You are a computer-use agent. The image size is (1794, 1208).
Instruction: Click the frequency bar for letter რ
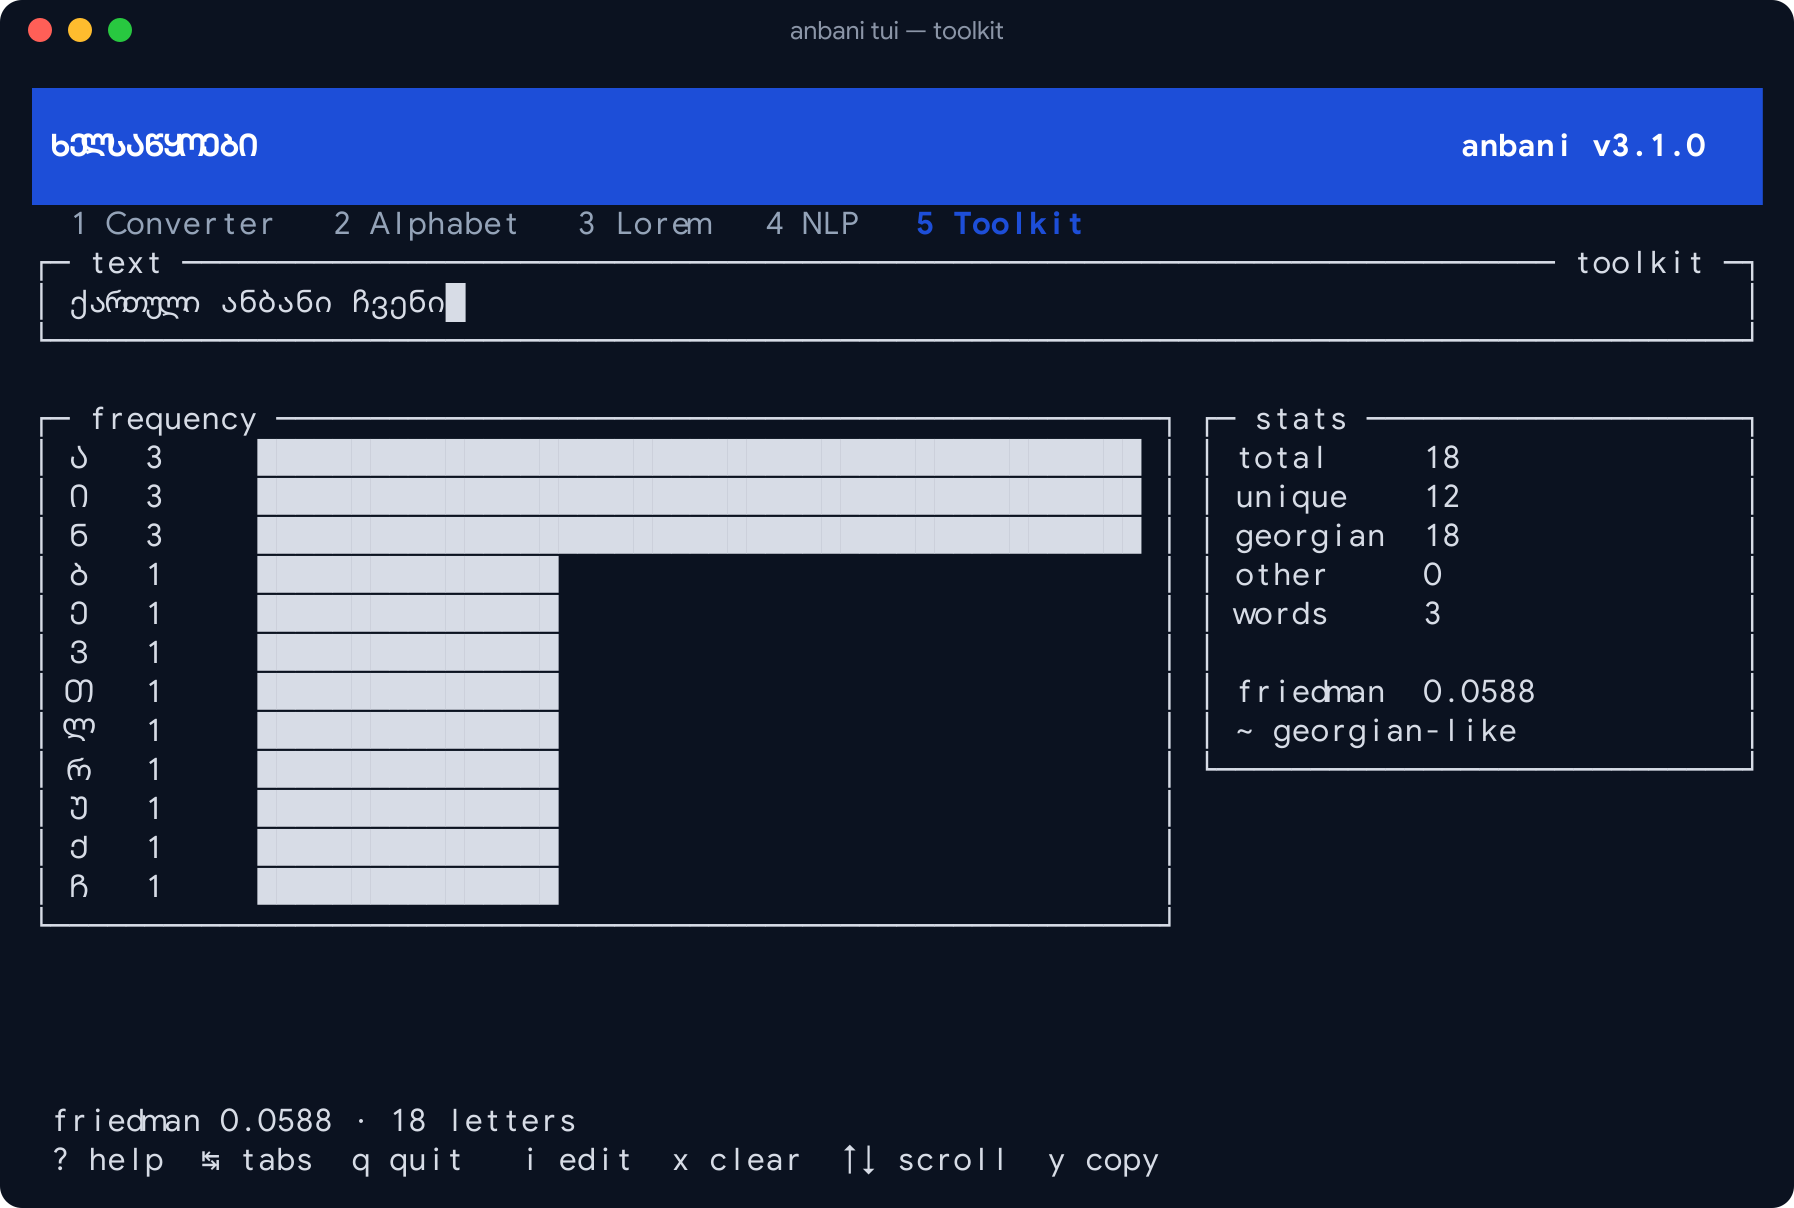(408, 770)
